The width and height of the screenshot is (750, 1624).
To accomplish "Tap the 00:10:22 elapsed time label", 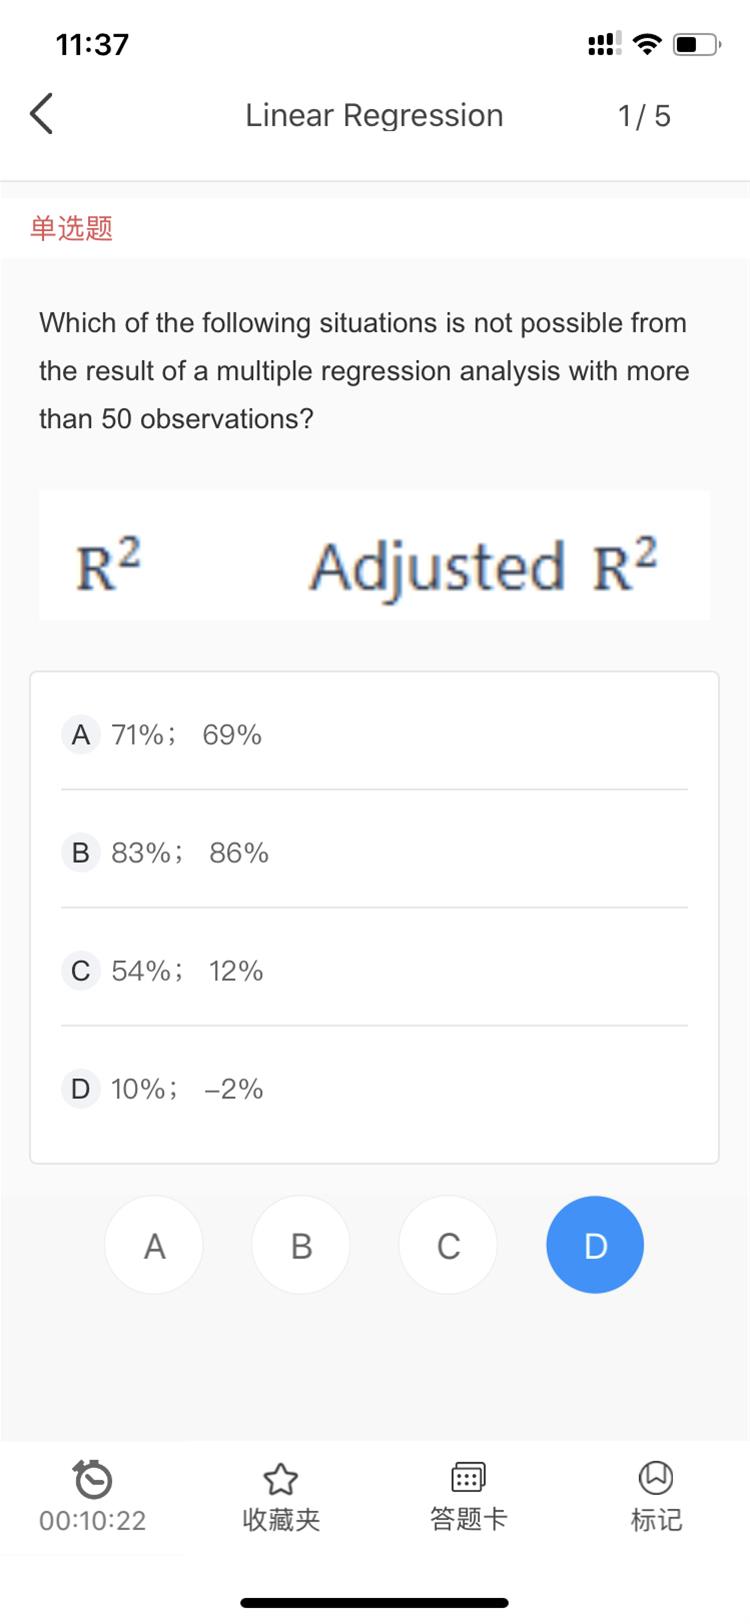I will 93,1520.
